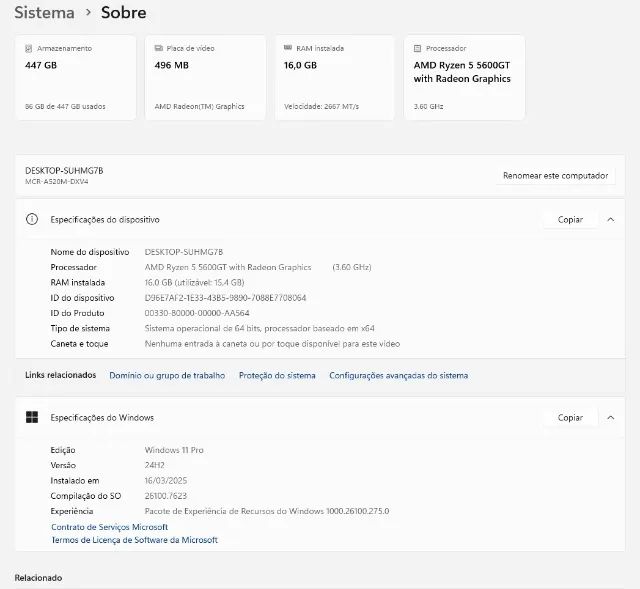The width and height of the screenshot is (640, 589).
Task: Open the 496 MB video card tile
Action: click(205, 78)
